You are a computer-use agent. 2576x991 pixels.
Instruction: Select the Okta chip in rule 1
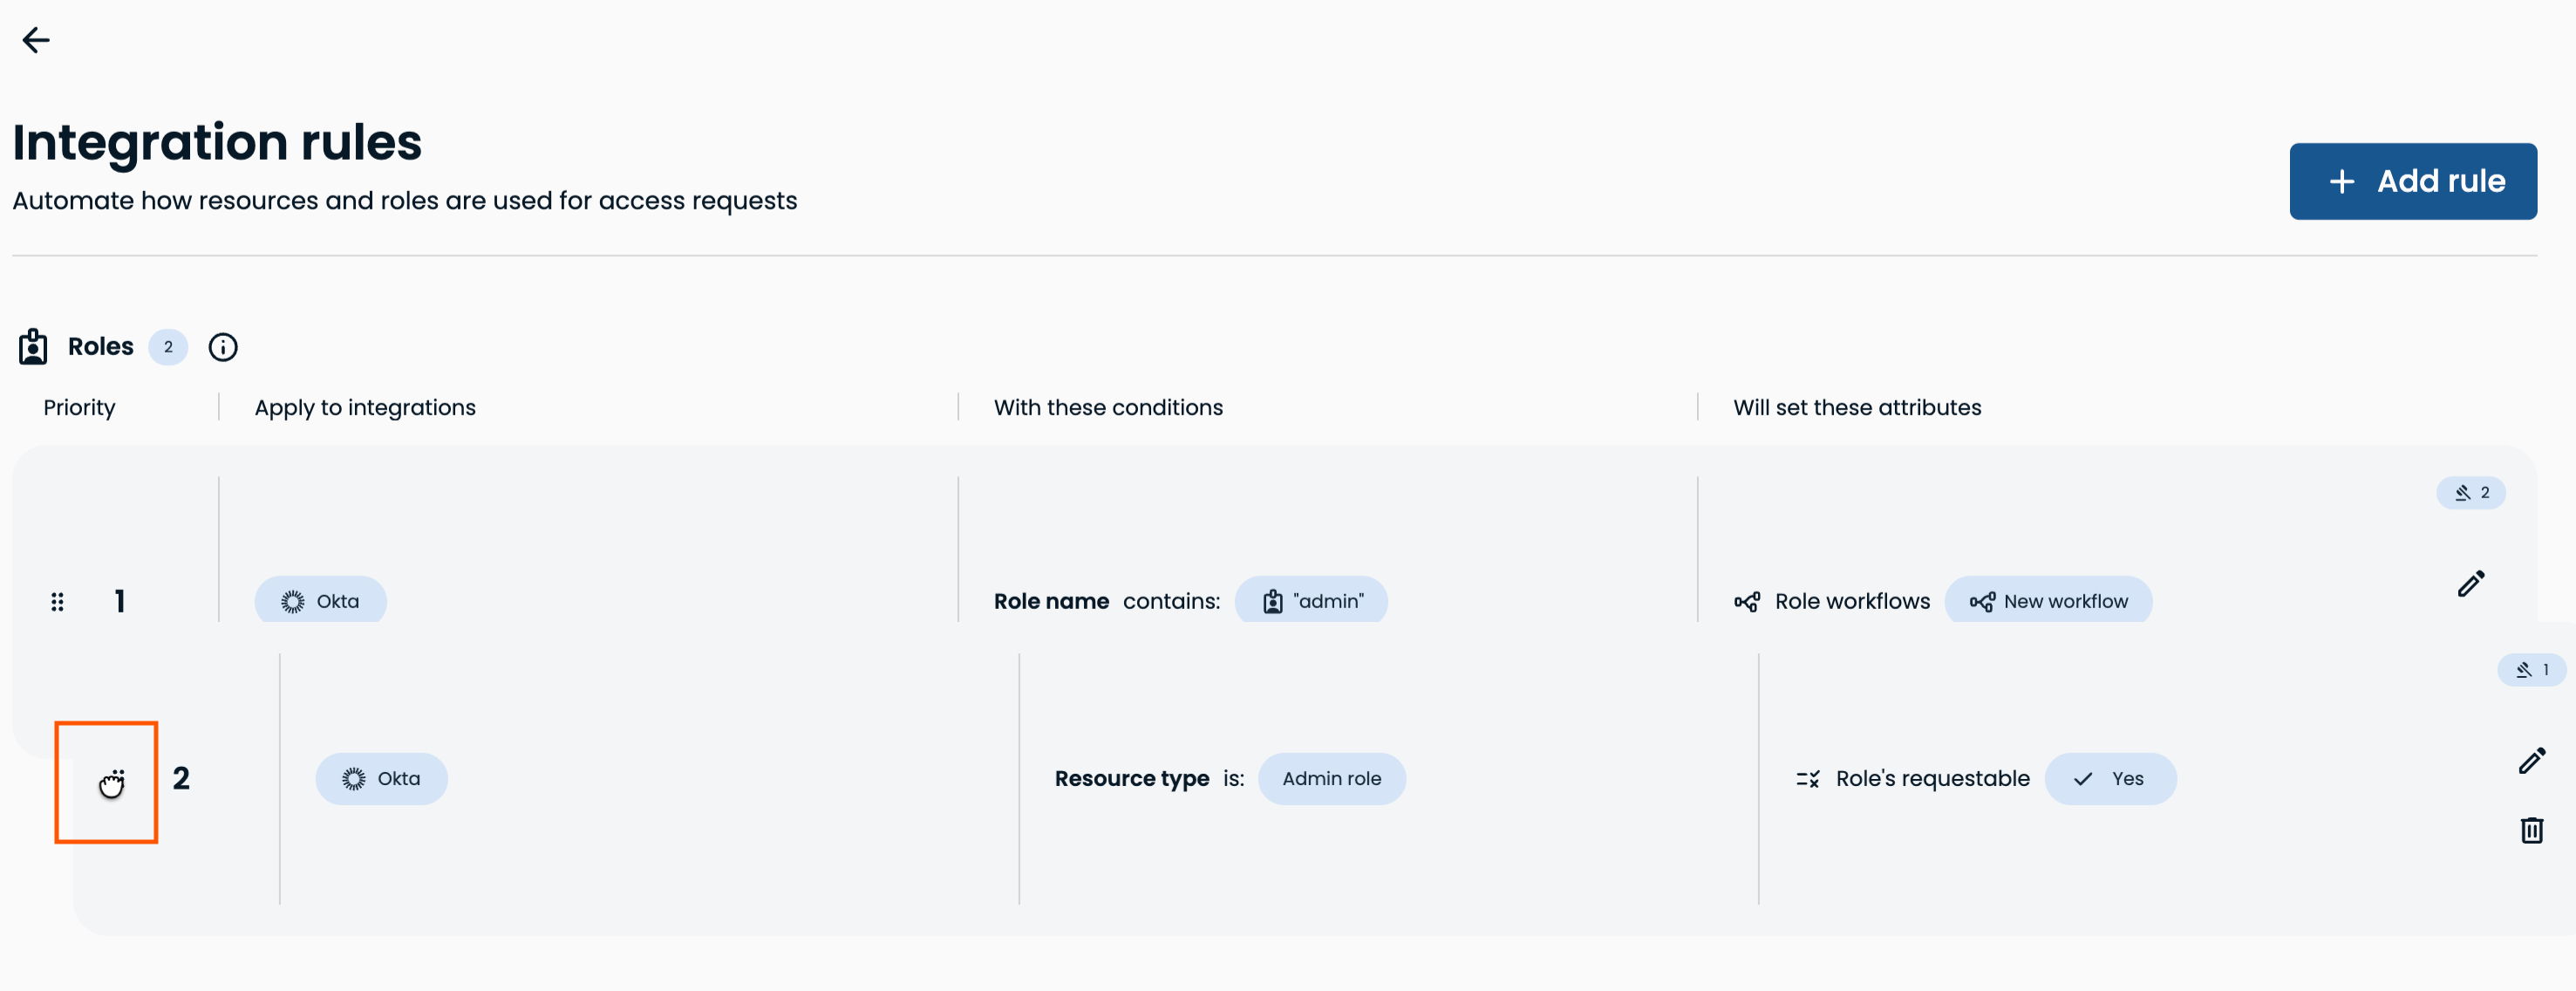click(320, 601)
